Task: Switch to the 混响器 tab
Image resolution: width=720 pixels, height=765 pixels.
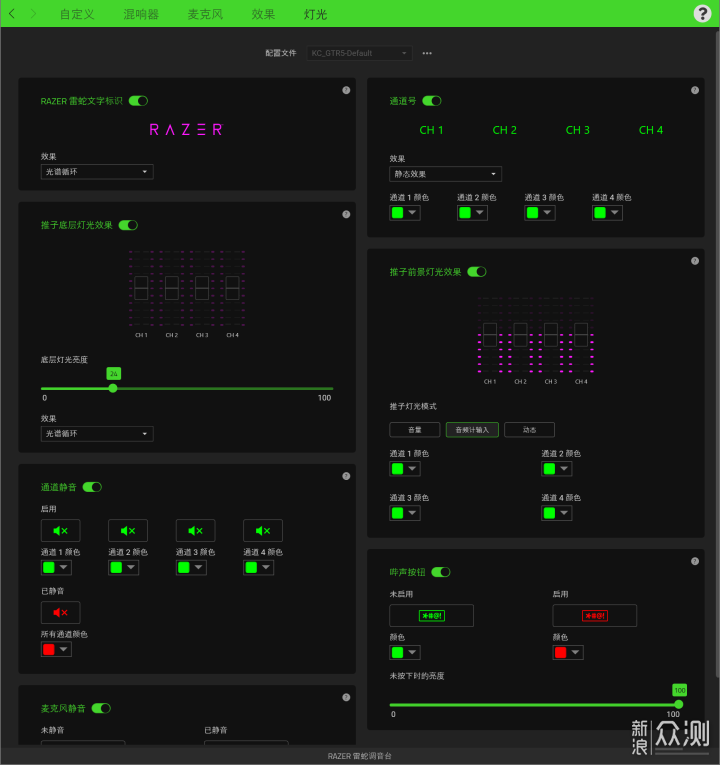Action: 141,14
